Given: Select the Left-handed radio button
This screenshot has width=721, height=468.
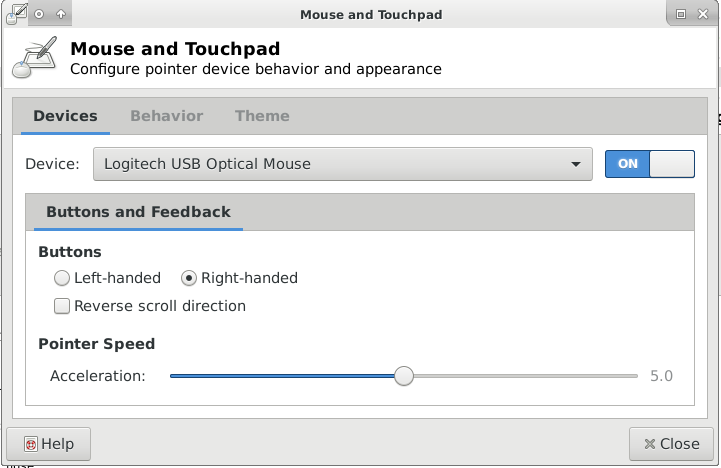Looking at the screenshot, I should (62, 278).
